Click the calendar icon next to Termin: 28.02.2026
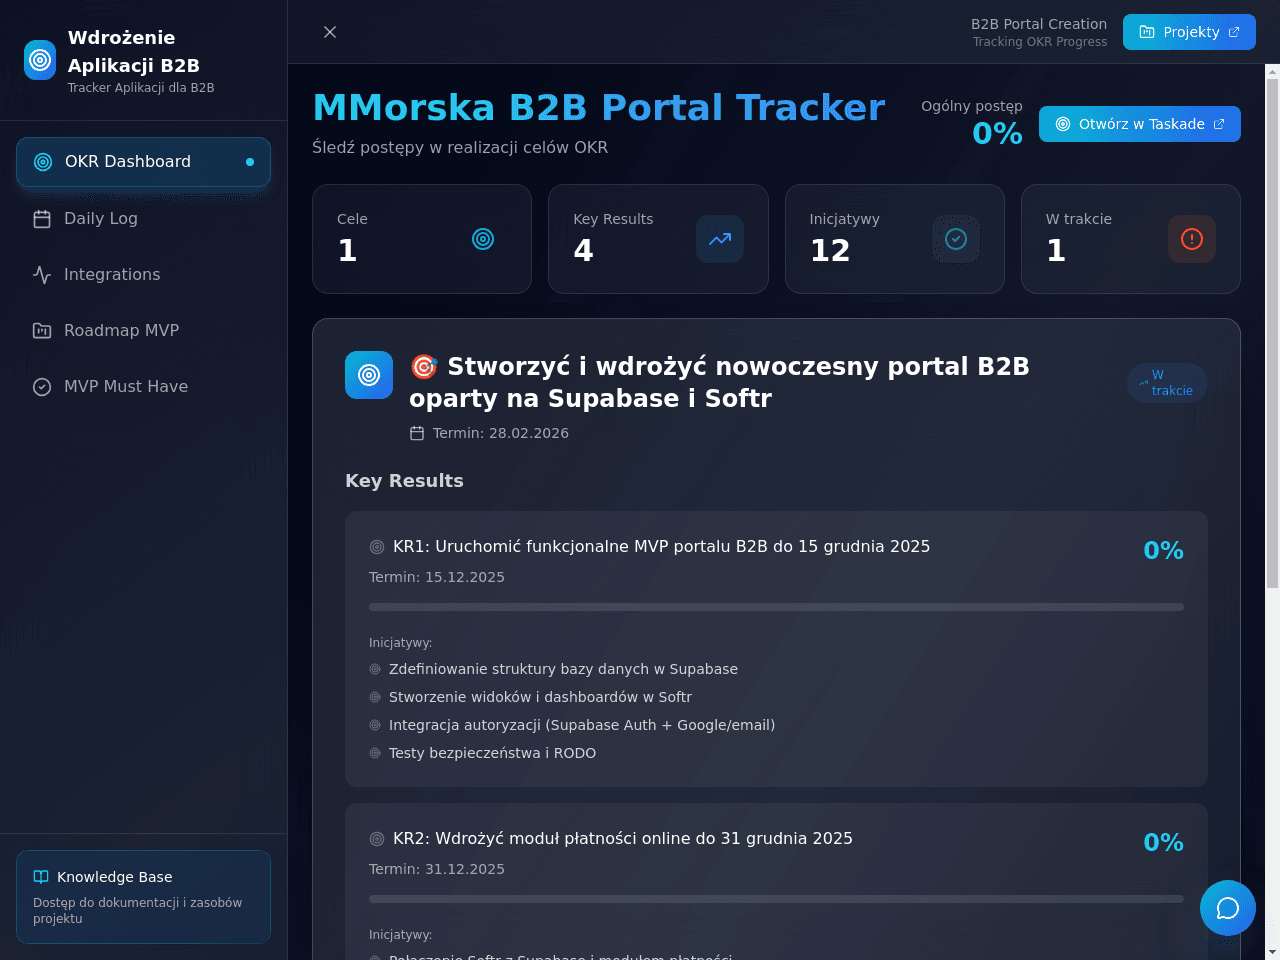Screen dimensions: 1280x960 tap(417, 433)
